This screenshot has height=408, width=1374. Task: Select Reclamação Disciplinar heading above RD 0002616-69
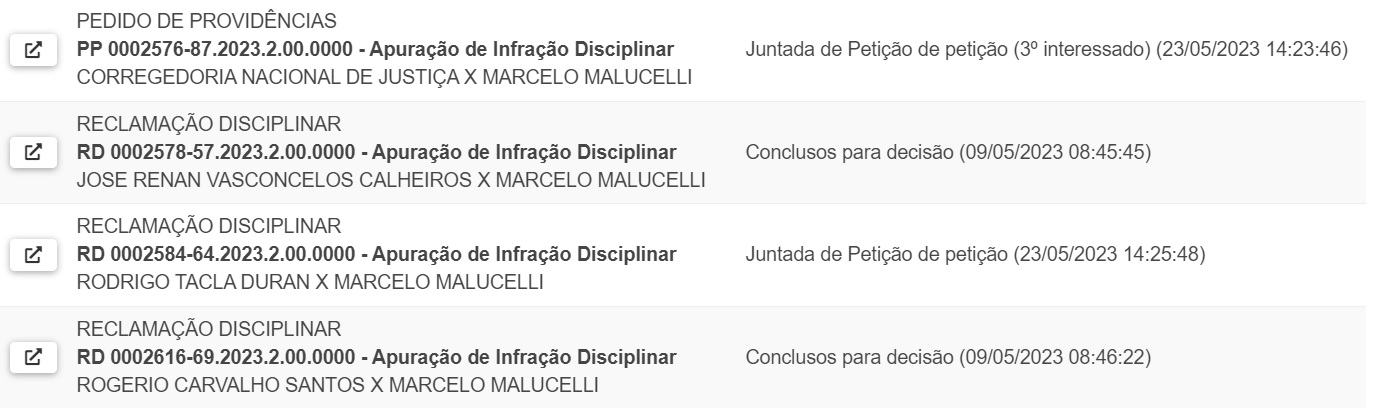(209, 329)
